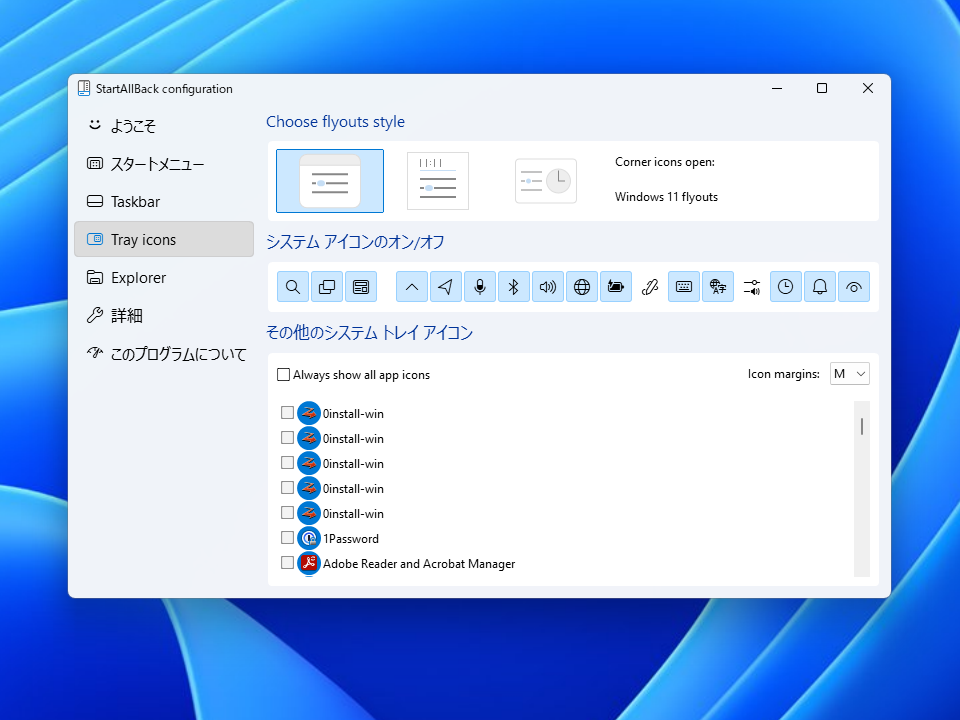960x720 pixels.
Task: Select the 1Password list label
Action: [351, 539]
